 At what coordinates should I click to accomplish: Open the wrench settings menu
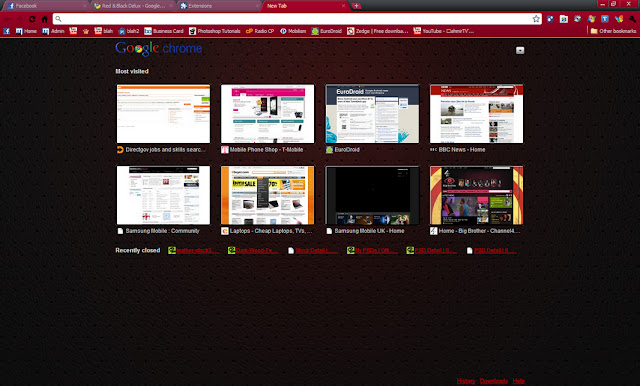pyautogui.click(x=632, y=19)
